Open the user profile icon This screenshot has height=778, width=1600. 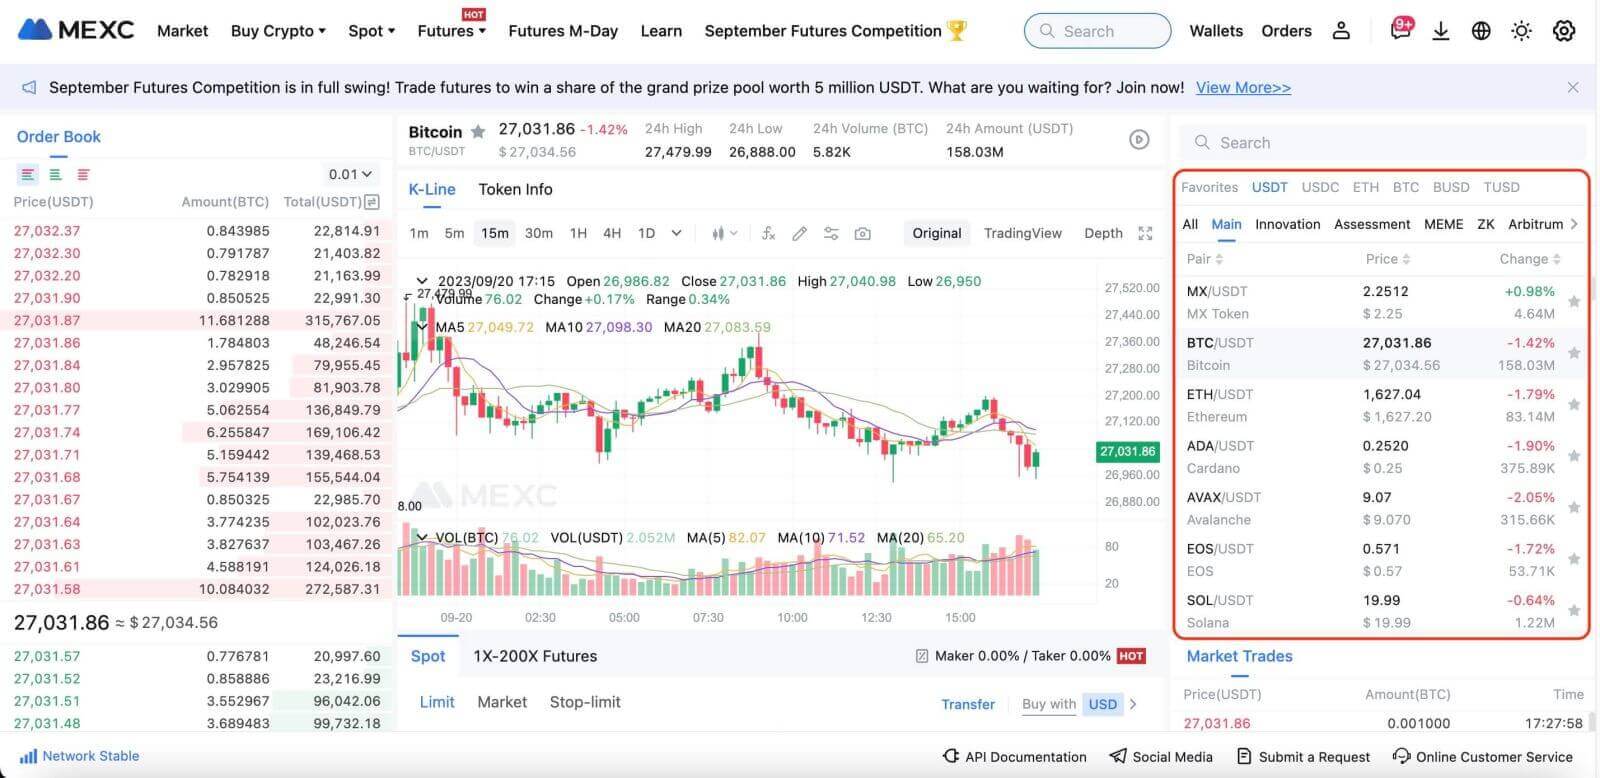(1341, 31)
